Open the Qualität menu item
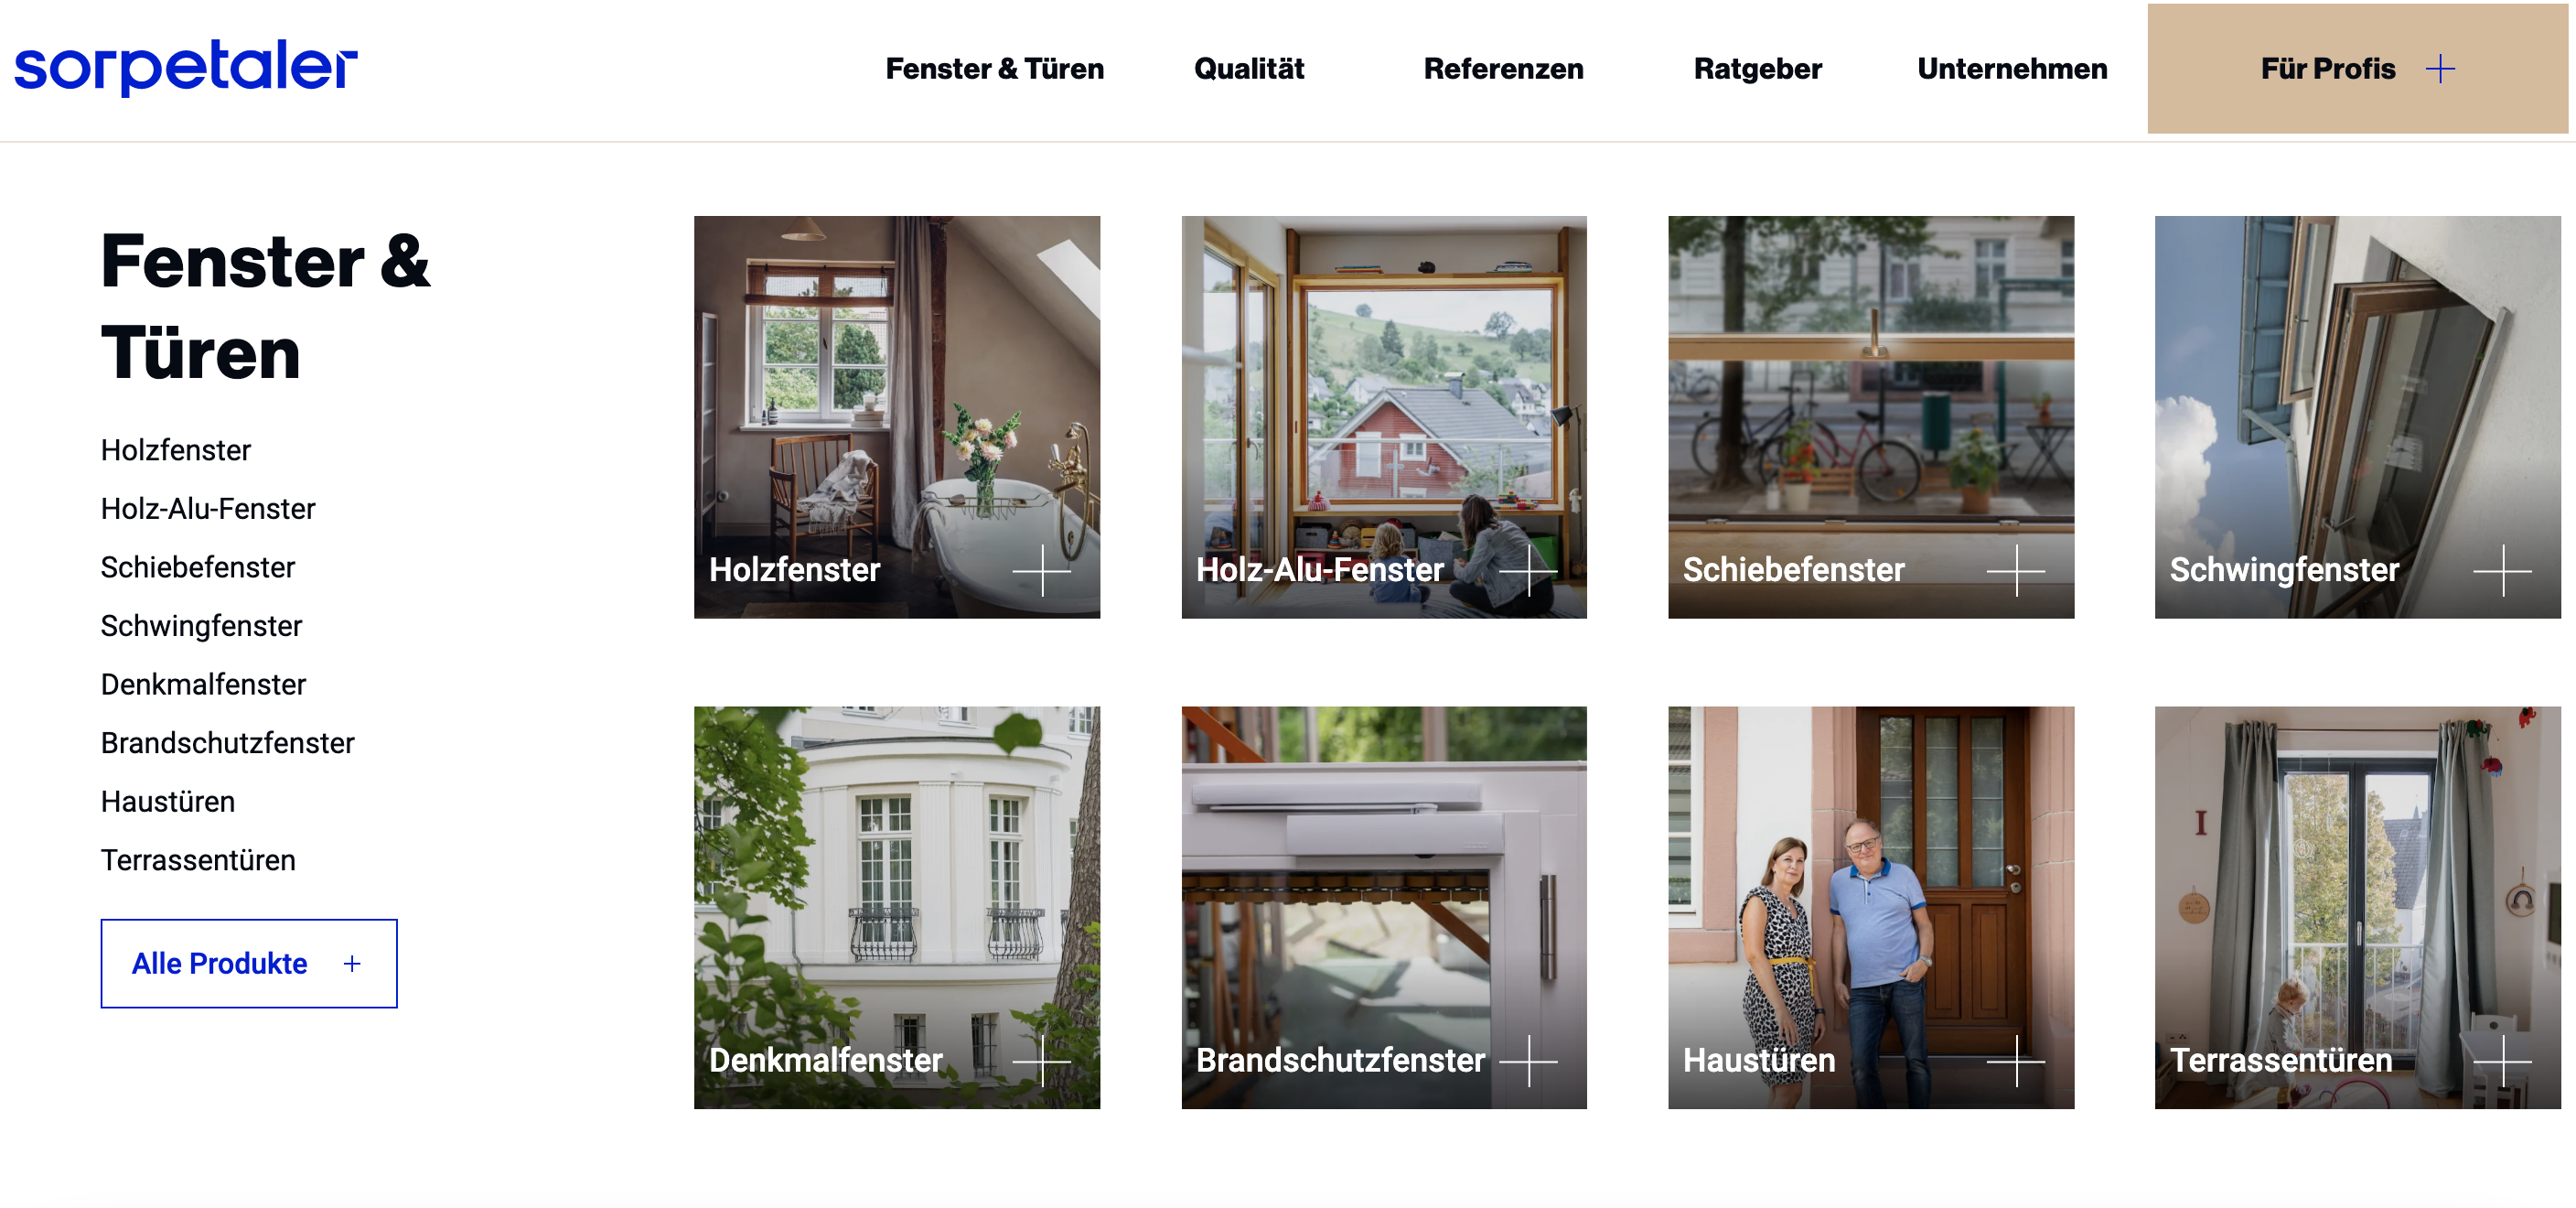The height and width of the screenshot is (1208, 2576). click(x=1249, y=69)
